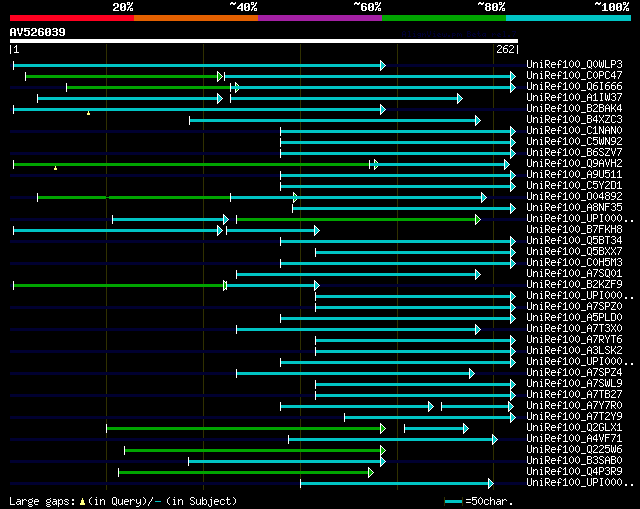Choose the UniRef100_Q5BXX7 label
This screenshot has height=509, width=640.
pyautogui.click(x=574, y=252)
